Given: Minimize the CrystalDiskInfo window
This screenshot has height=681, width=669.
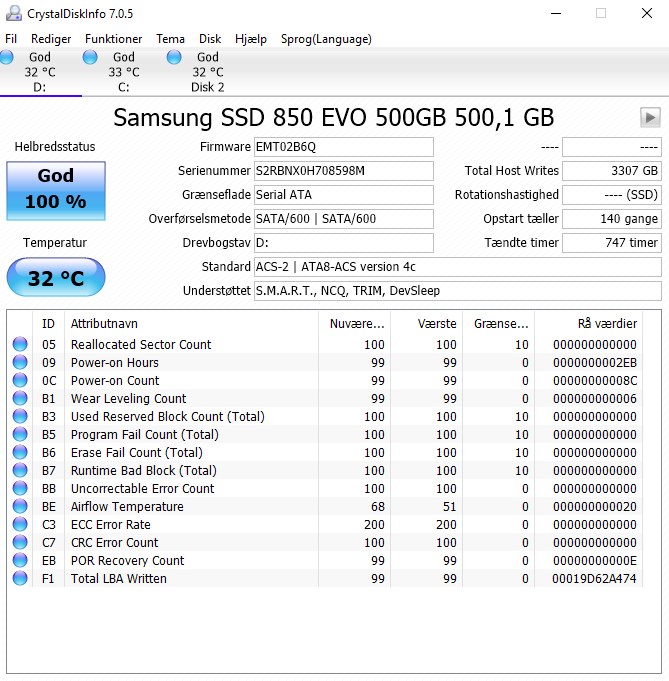Looking at the screenshot, I should point(556,13).
